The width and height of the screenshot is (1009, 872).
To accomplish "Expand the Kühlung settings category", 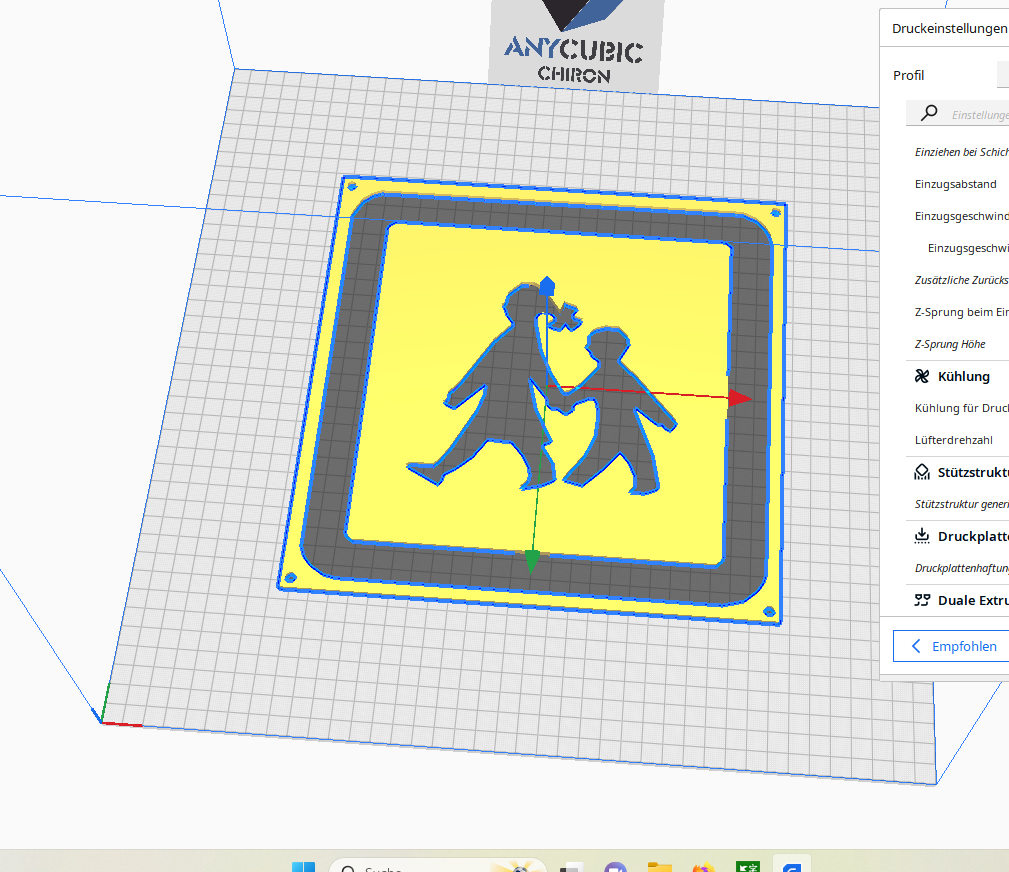I will (x=958, y=376).
